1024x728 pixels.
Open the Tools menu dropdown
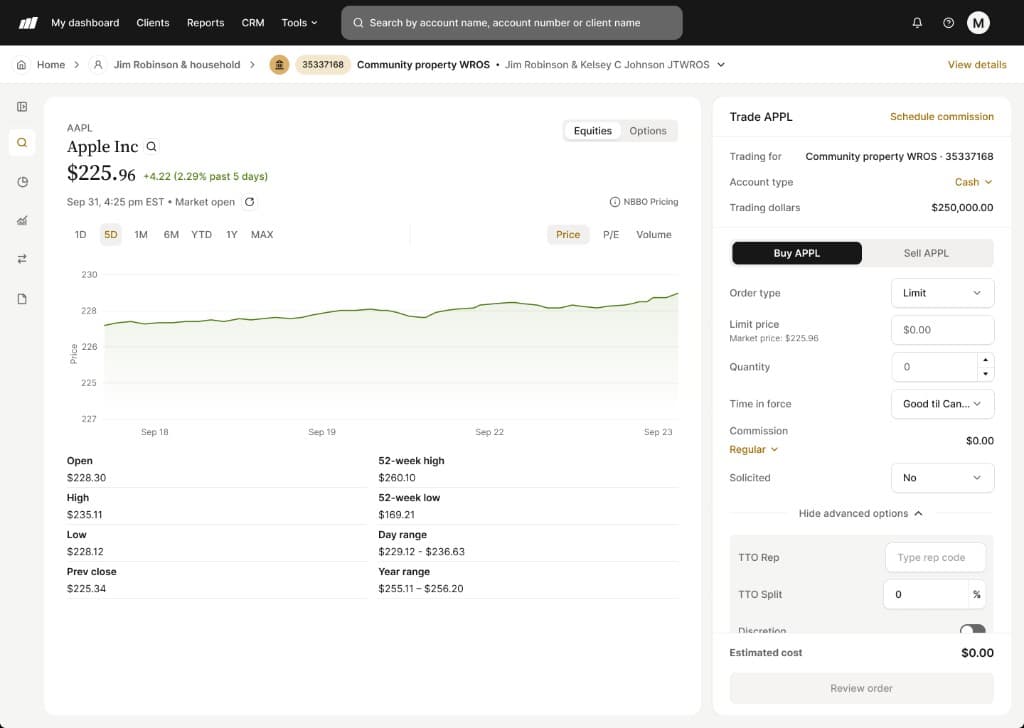(299, 23)
